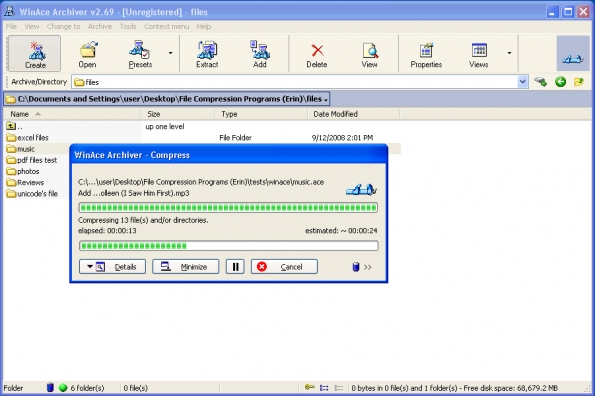Select the Reviews folder
Viewport: 595px width, 396px height.
[25, 182]
